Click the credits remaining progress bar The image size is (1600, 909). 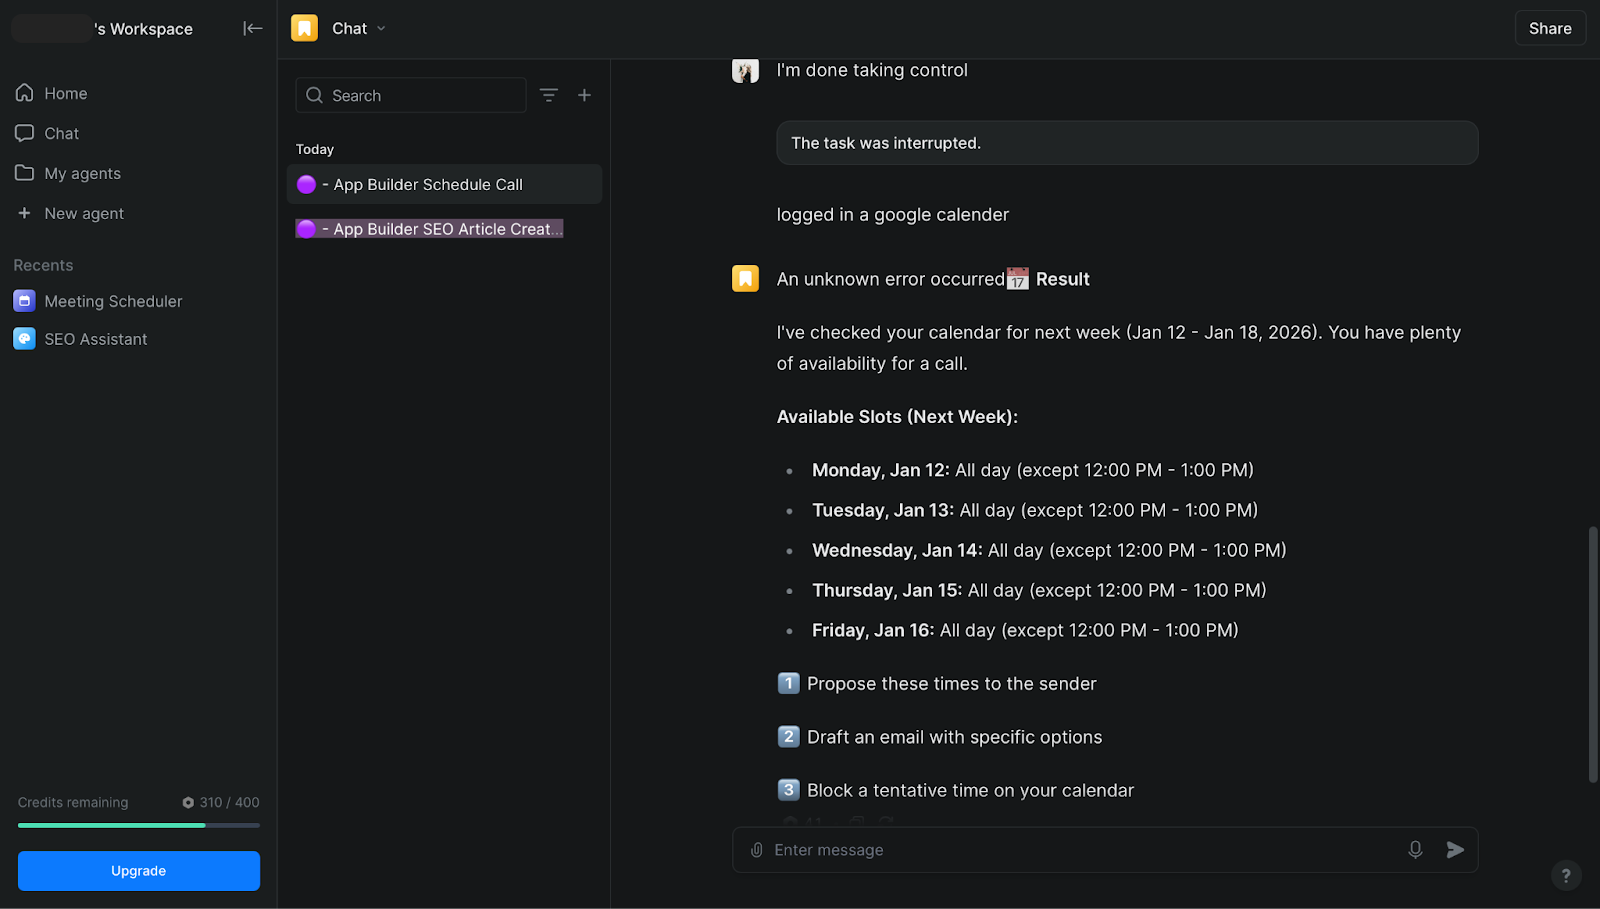138,825
